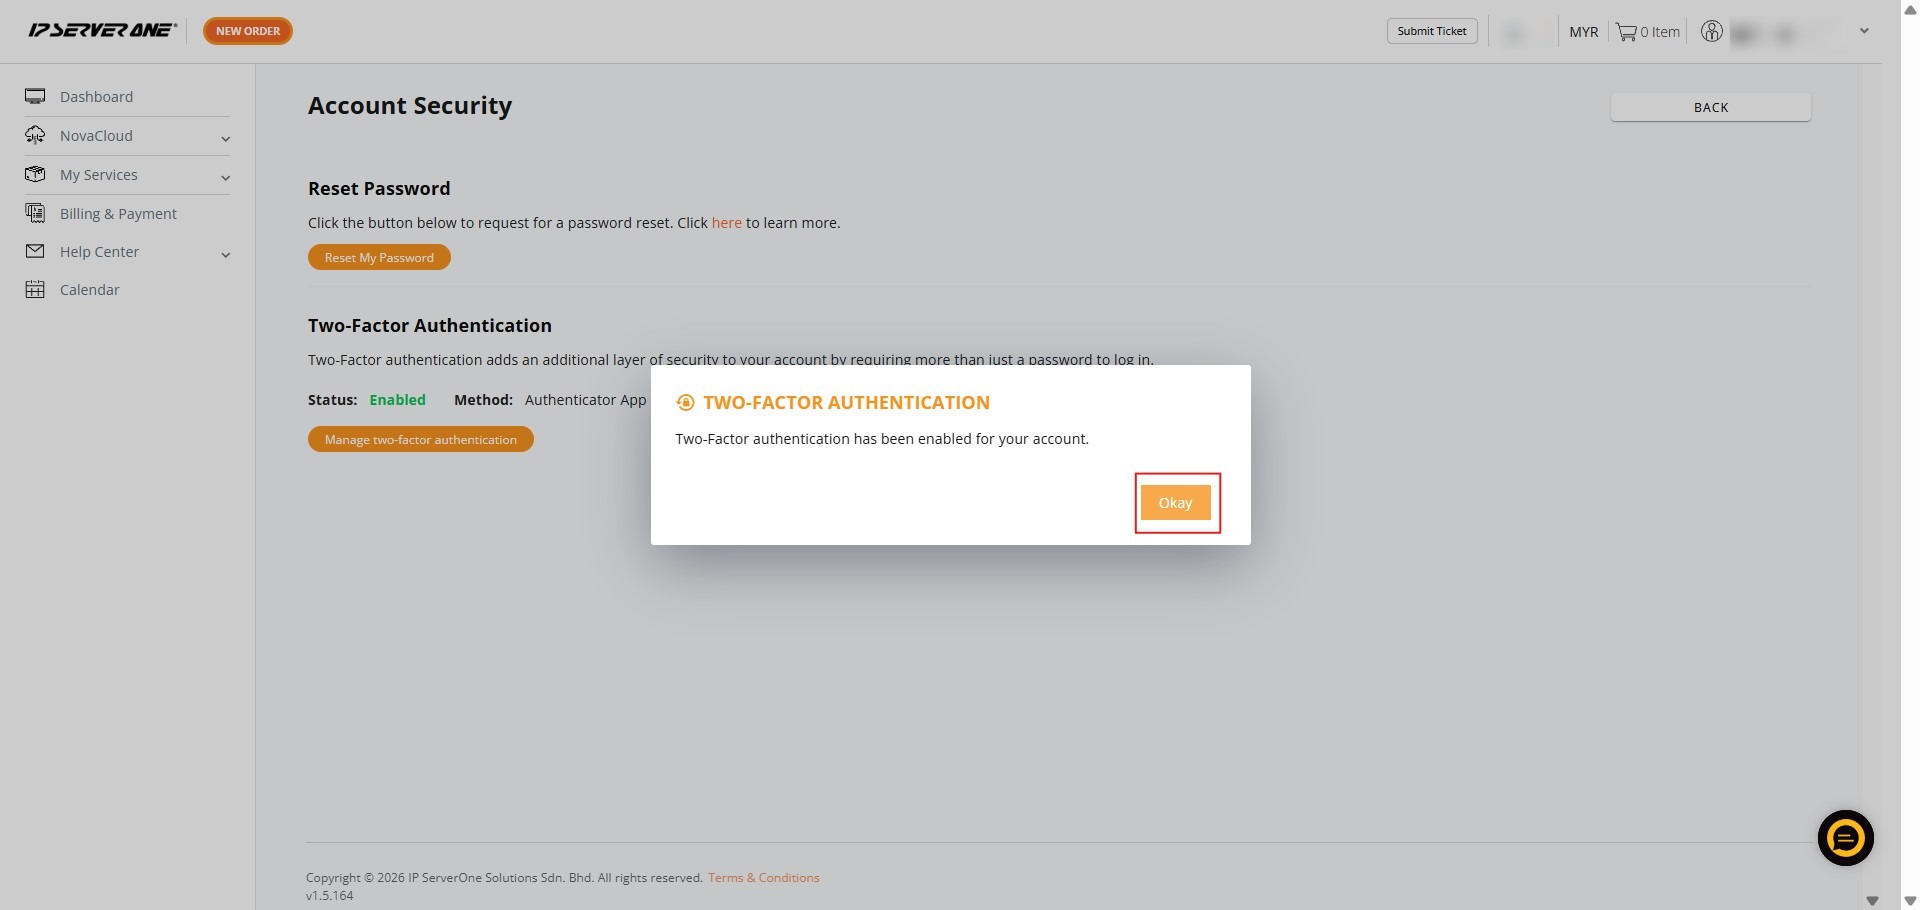Image resolution: width=1920 pixels, height=910 pixels.
Task: Open the Terms & Conditions link
Action: [763, 878]
